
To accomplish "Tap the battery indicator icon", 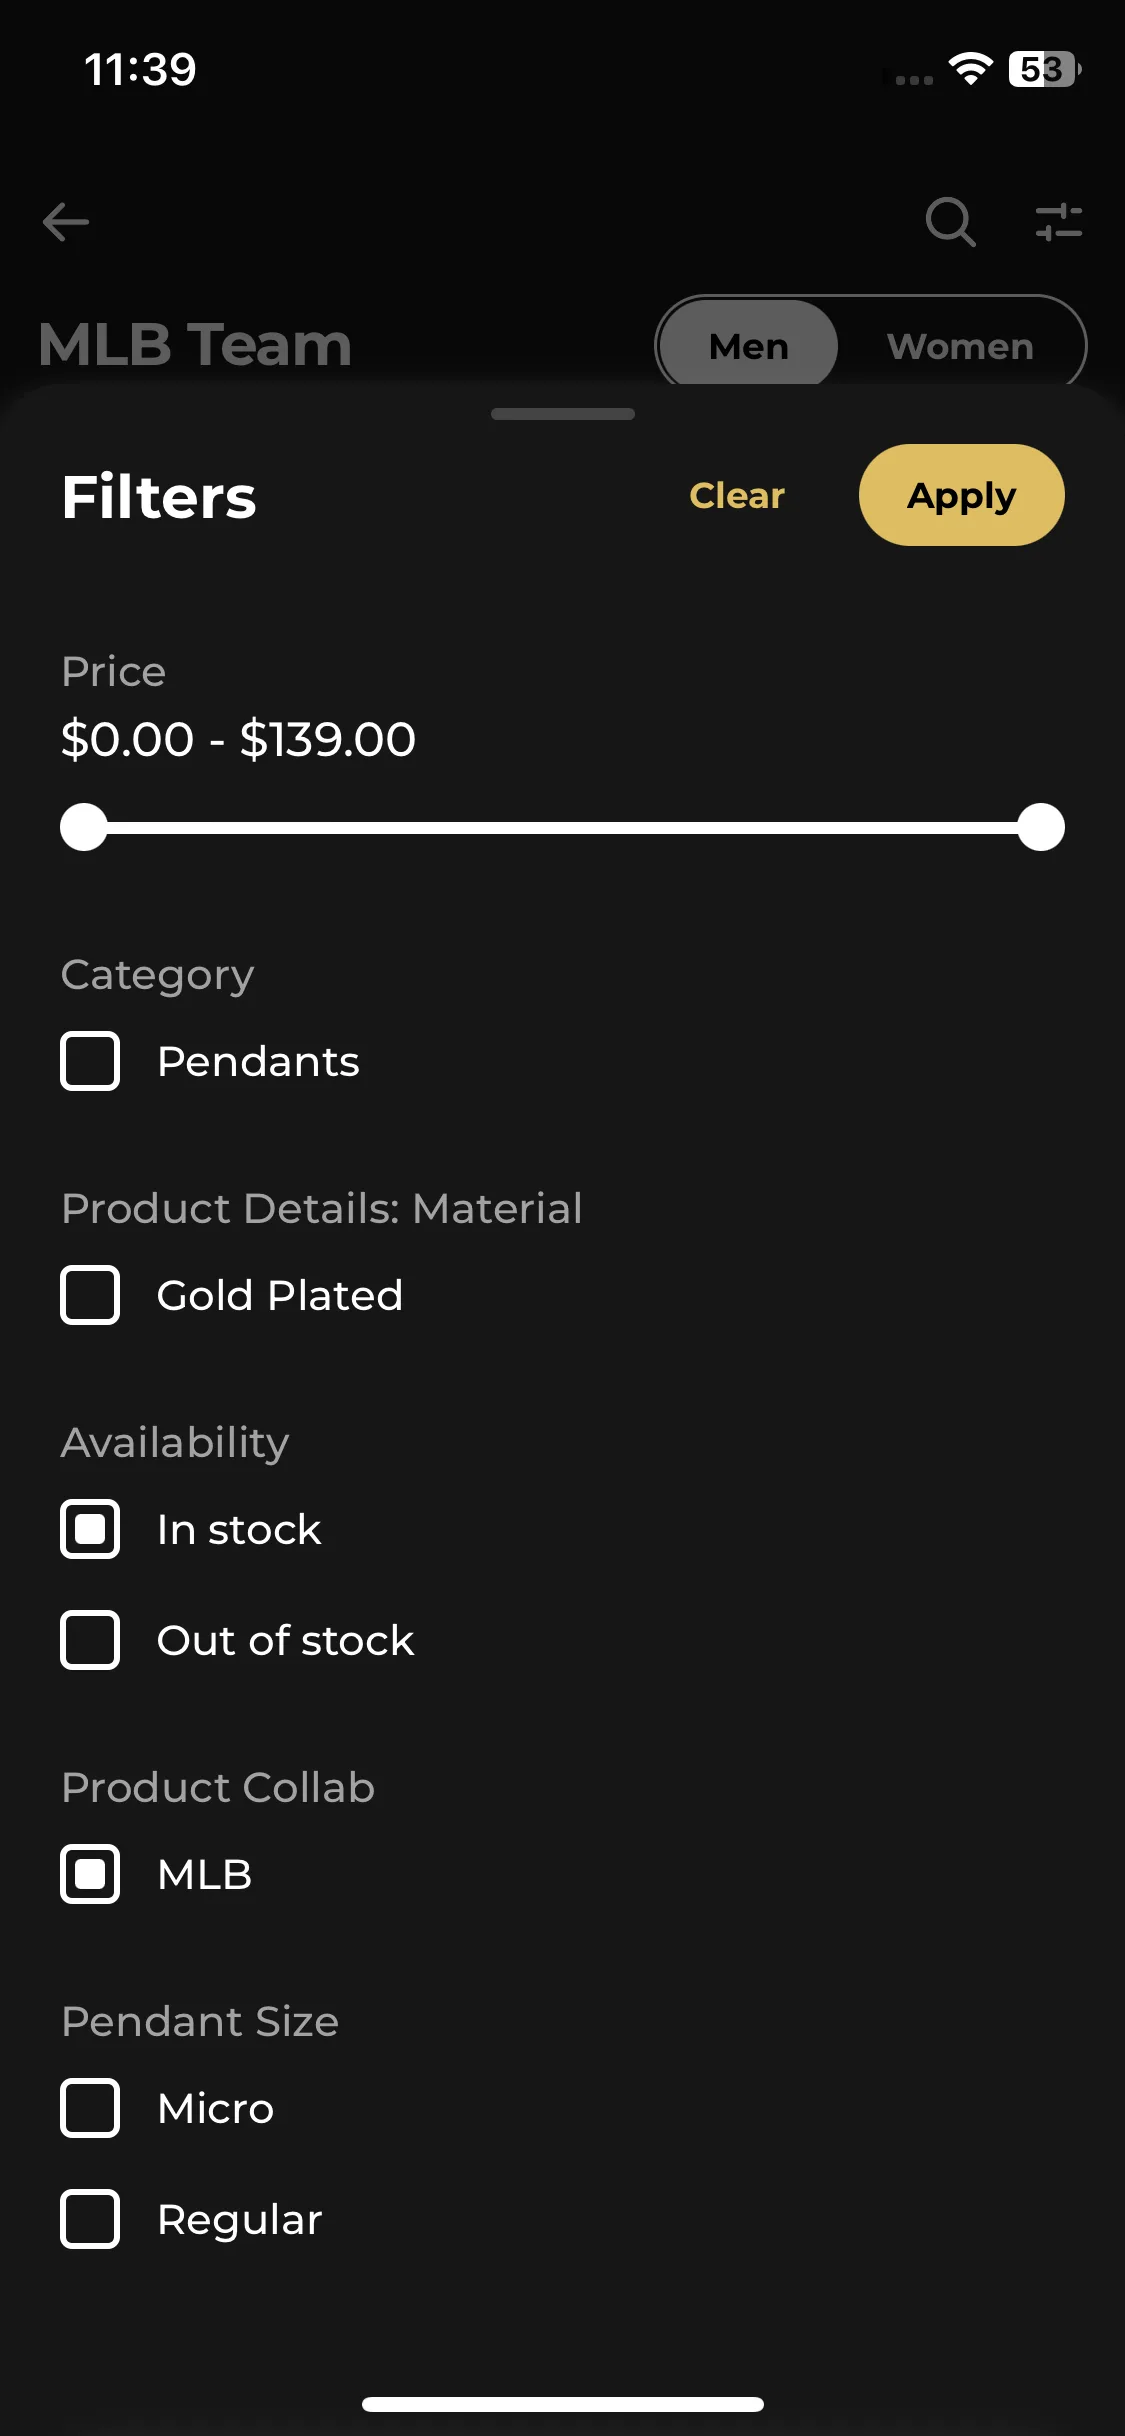I will pyautogui.click(x=1045, y=69).
